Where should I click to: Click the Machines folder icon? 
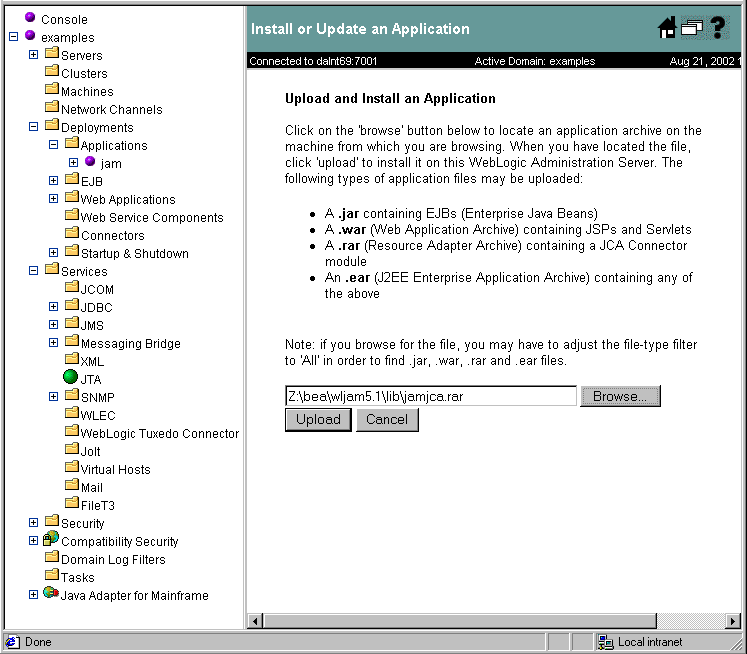51,89
